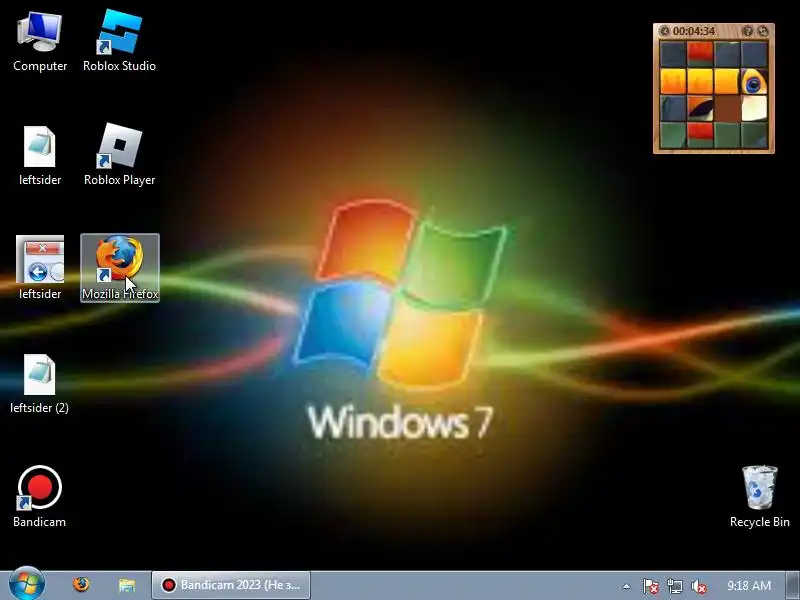The height and width of the screenshot is (600, 800).
Task: Click the Show desktop strip in the taskbar
Action: [x=793, y=586]
